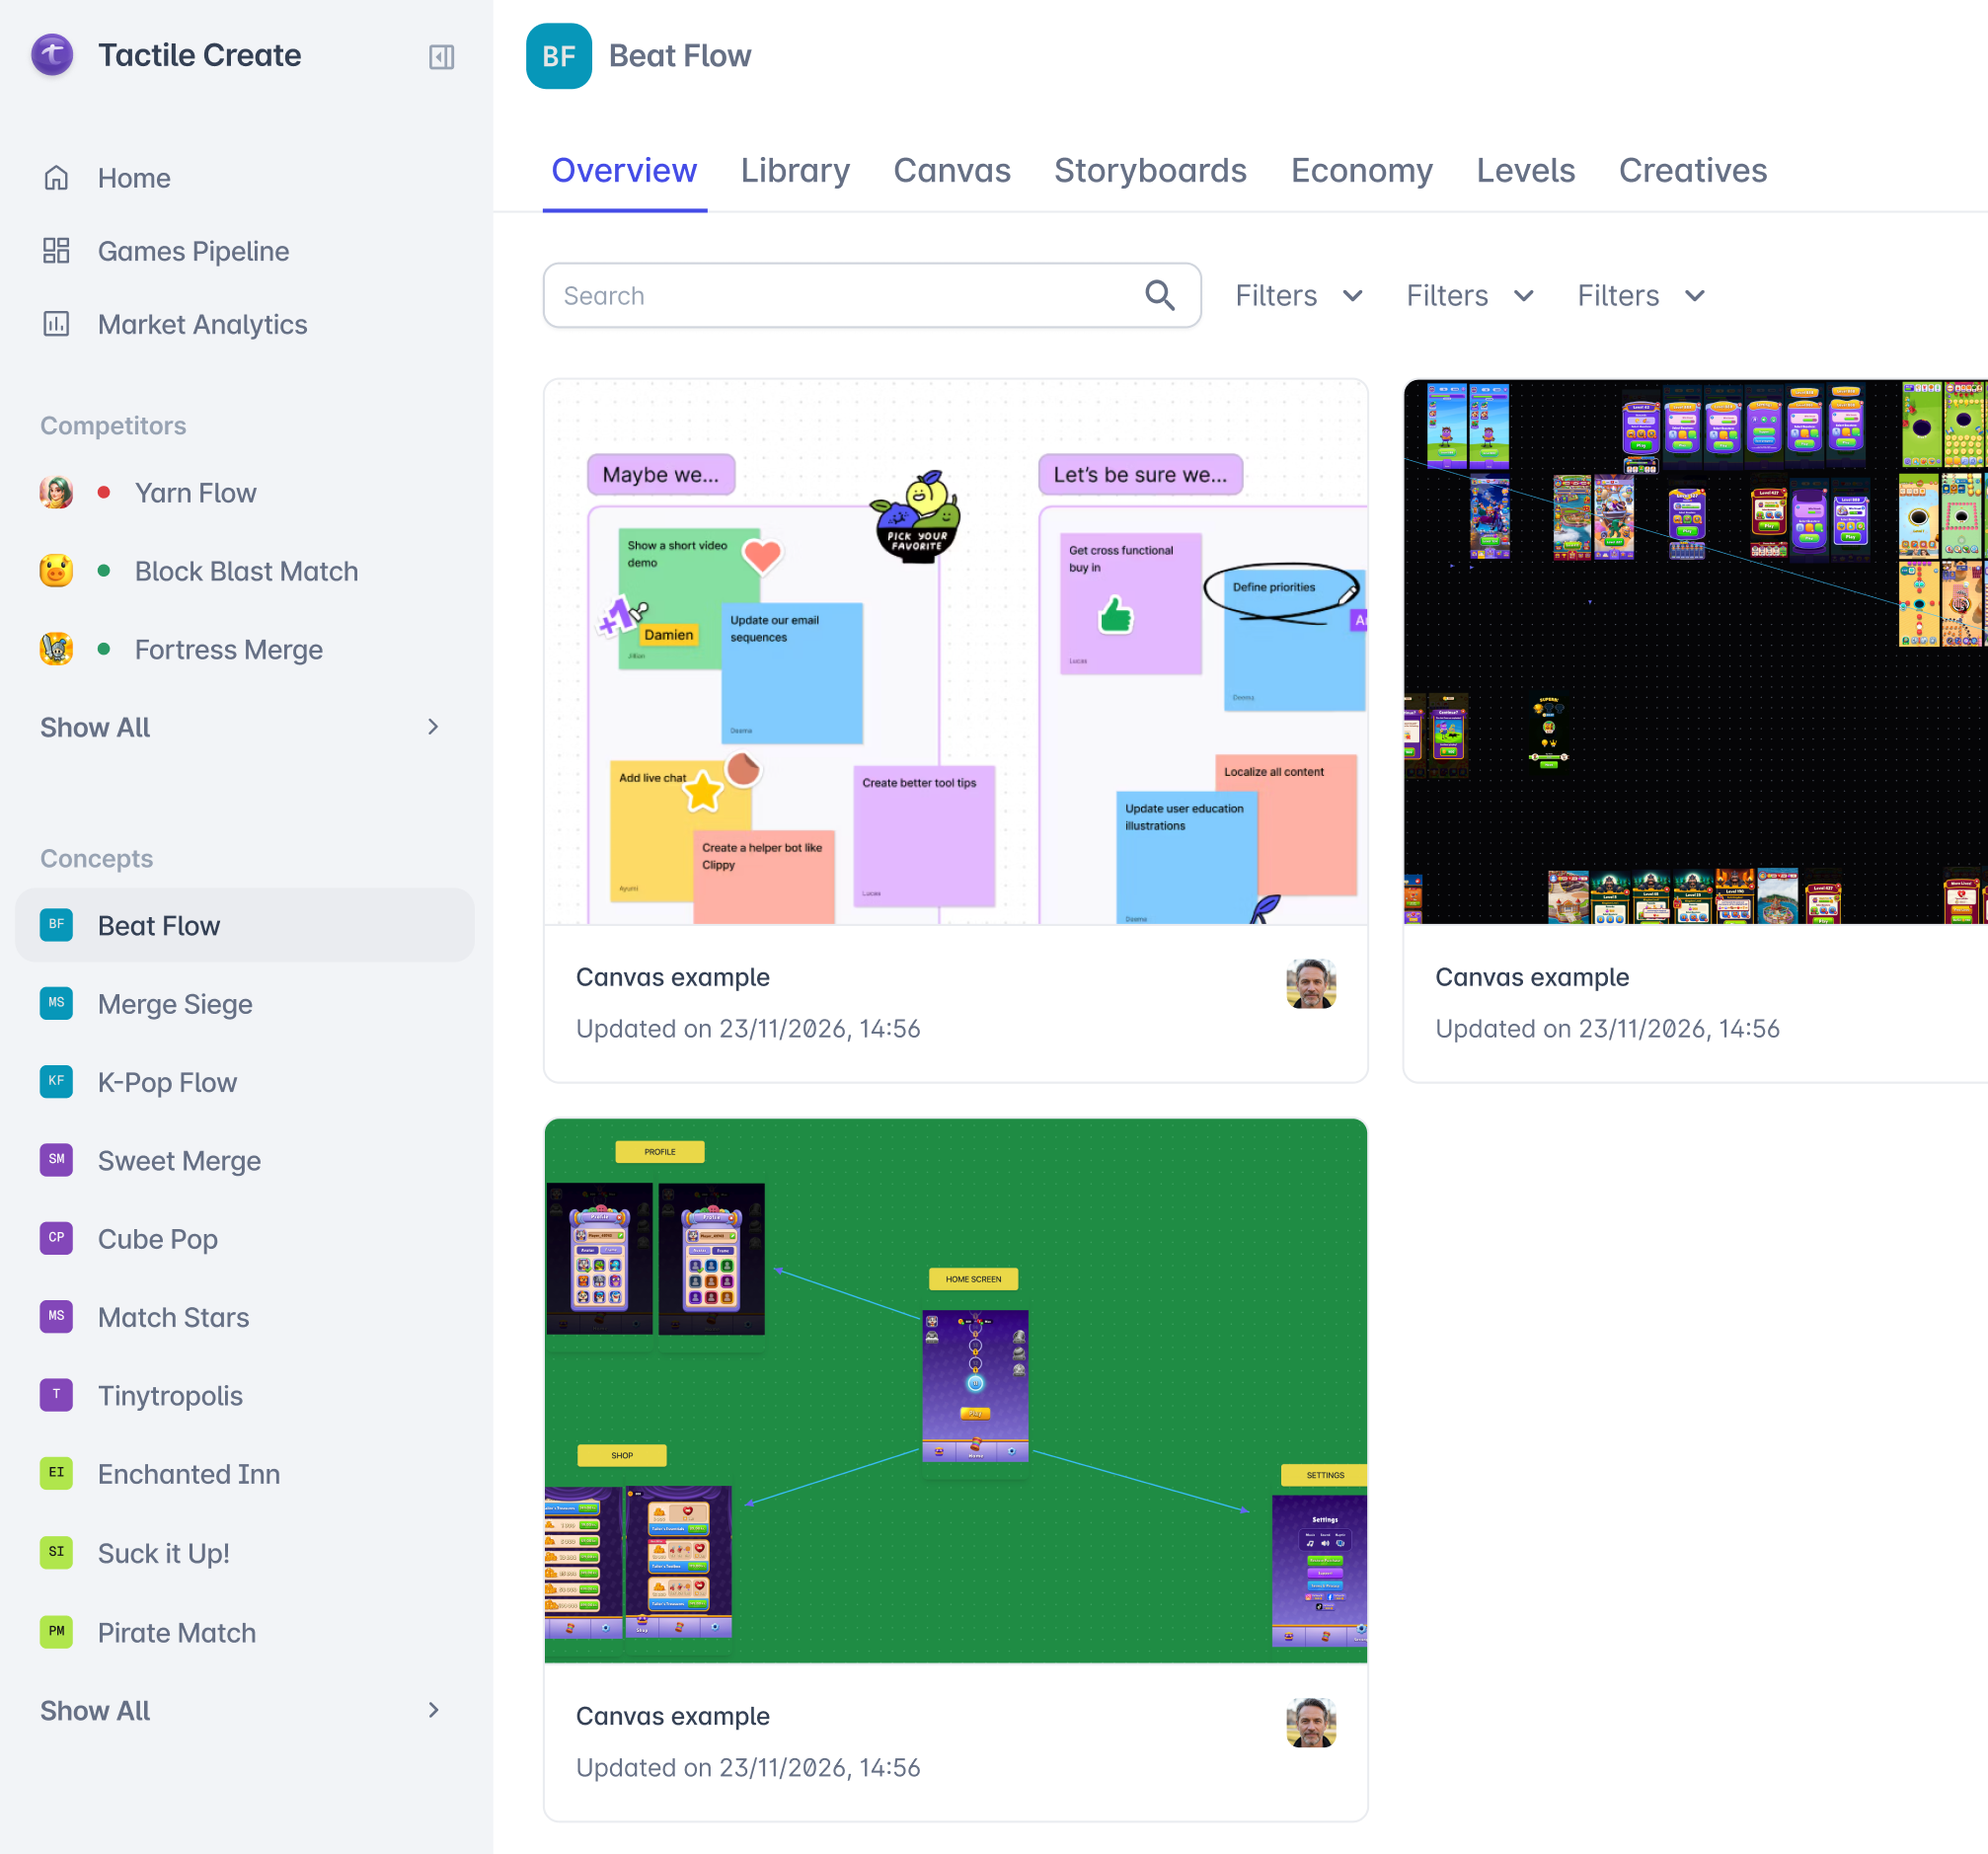Click the Suck it Up! SI badge

pos(56,1552)
